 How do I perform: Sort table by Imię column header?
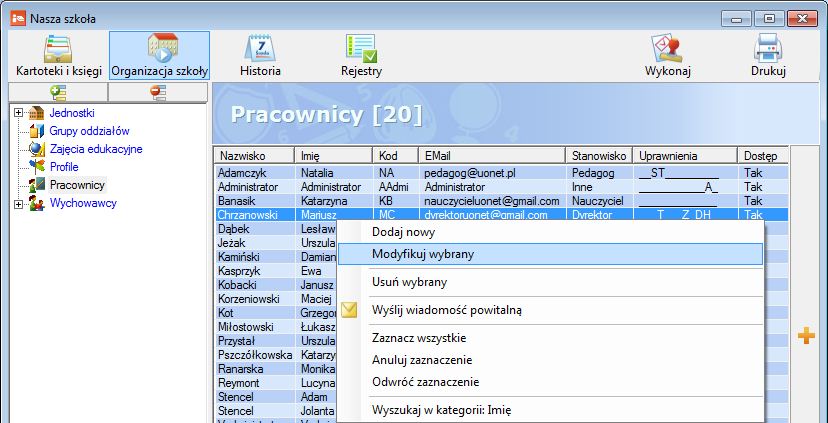tap(333, 156)
